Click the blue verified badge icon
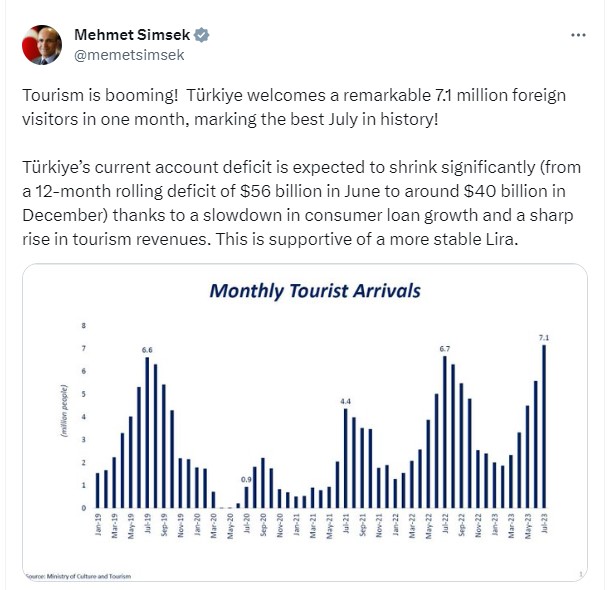The width and height of the screenshot is (612, 590). tap(201, 35)
